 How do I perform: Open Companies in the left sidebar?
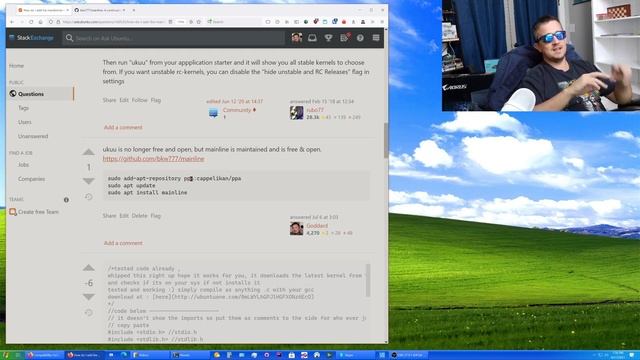click(x=31, y=179)
